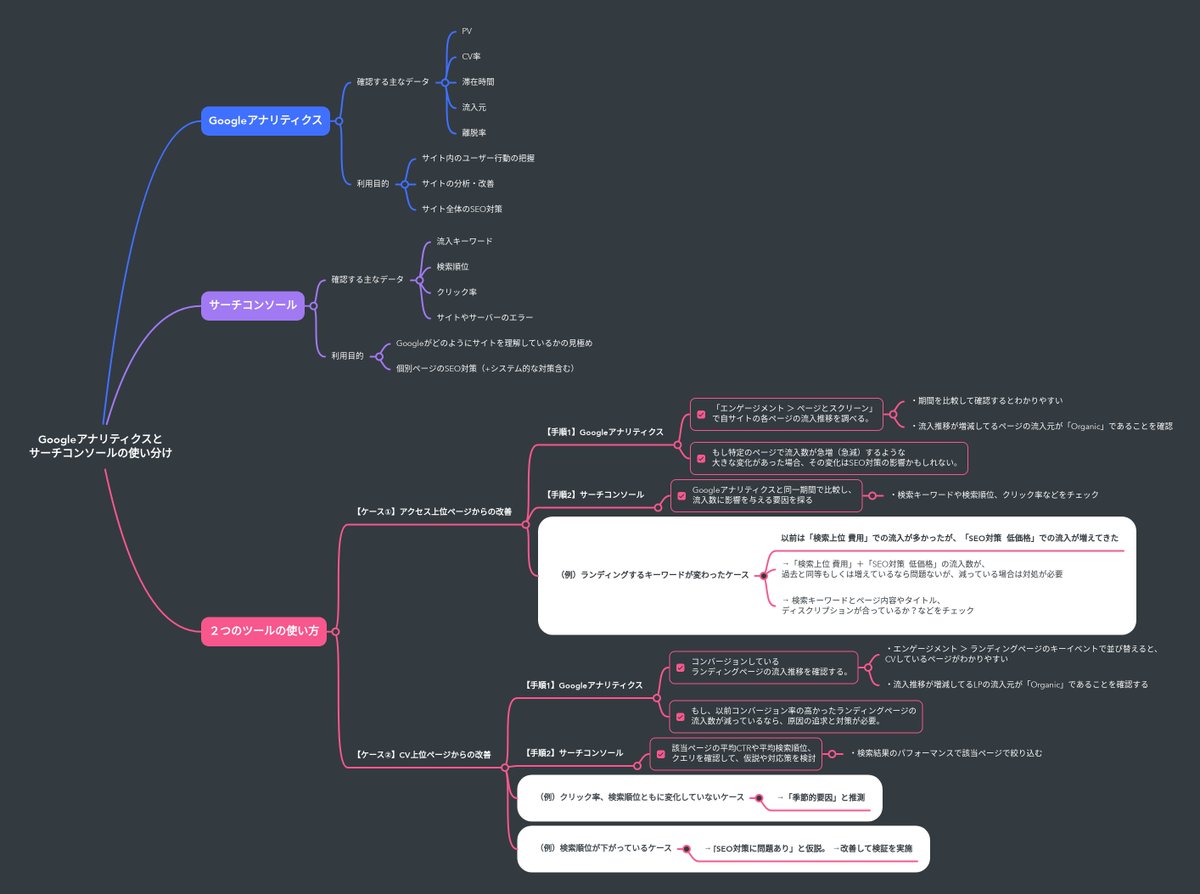Select the クリック率 node under サーチコンソール
The image size is (1200, 894).
click(x=456, y=292)
